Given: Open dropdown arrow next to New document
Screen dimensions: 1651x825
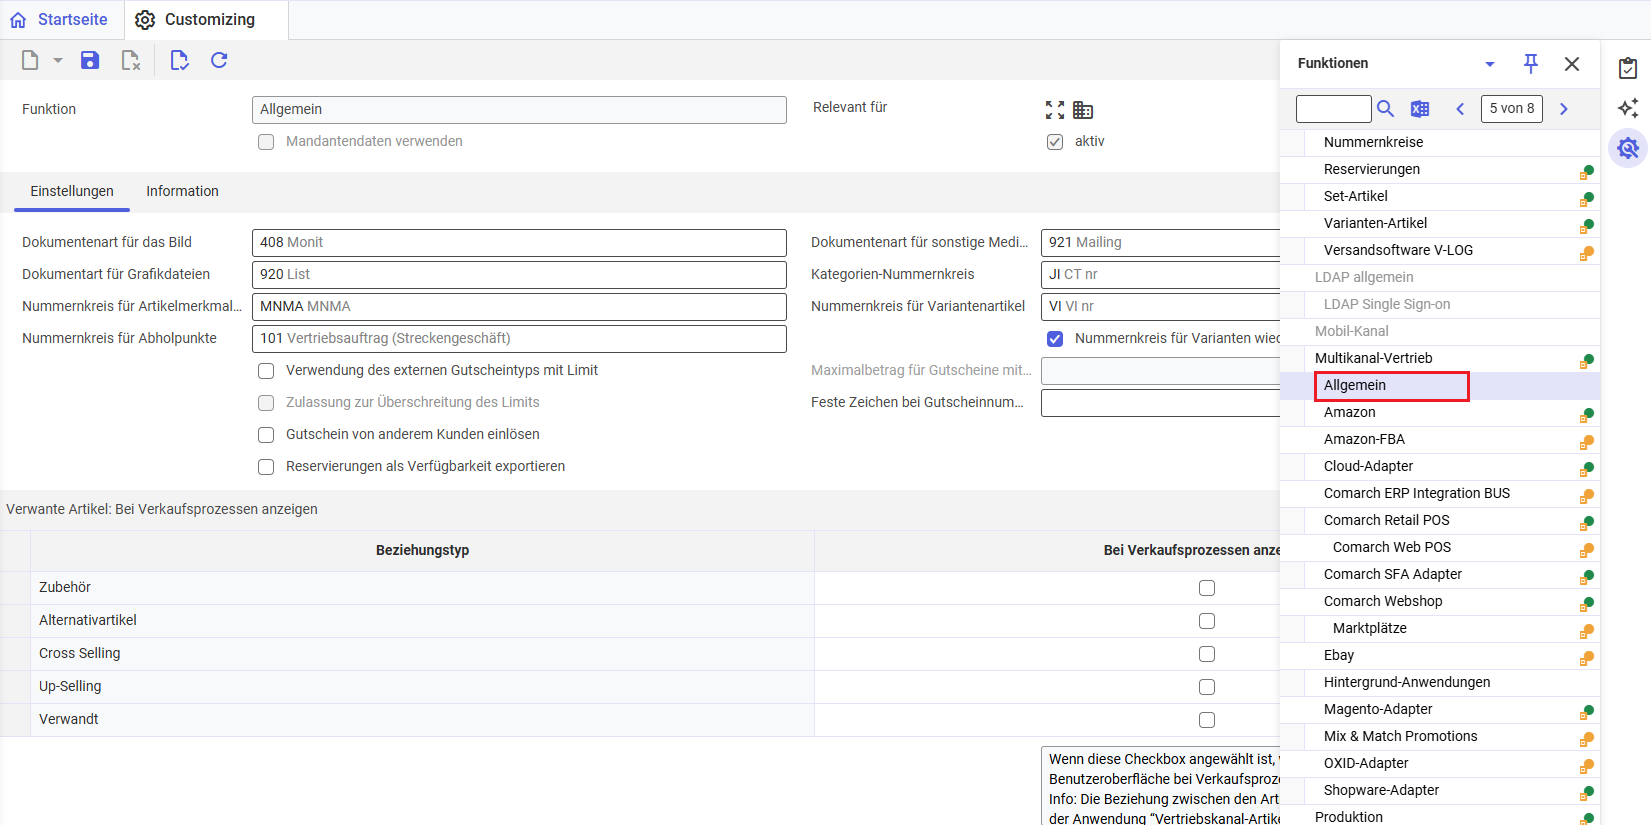Looking at the screenshot, I should tap(58, 61).
